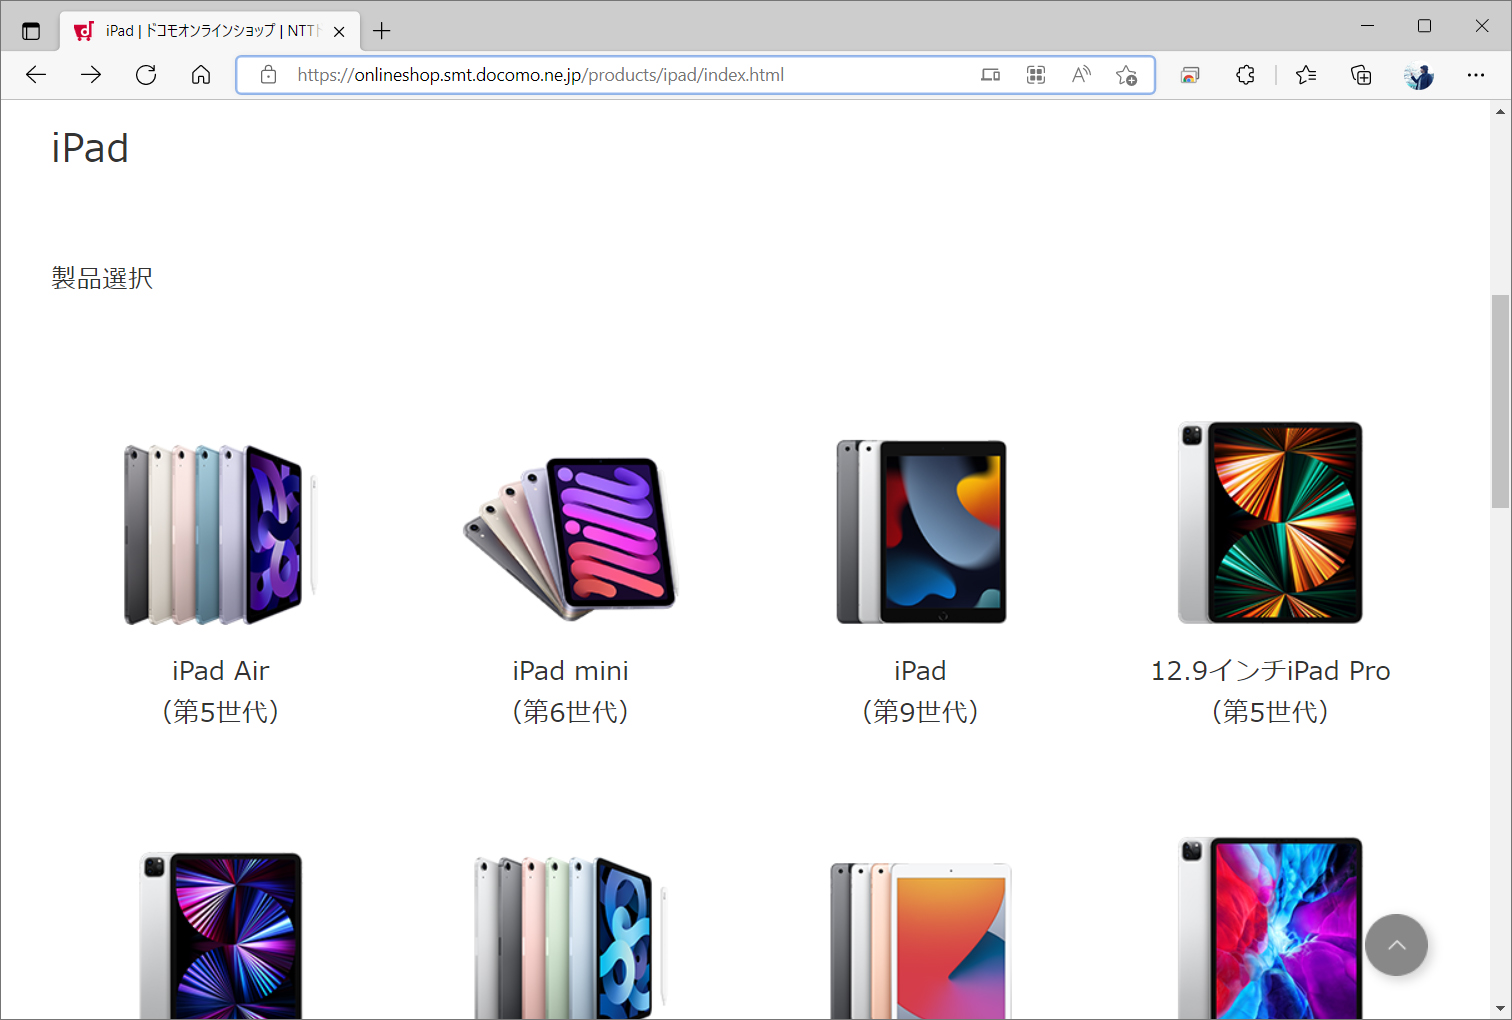Turn on Read aloud
This screenshot has width=1512, height=1020.
1081,75
